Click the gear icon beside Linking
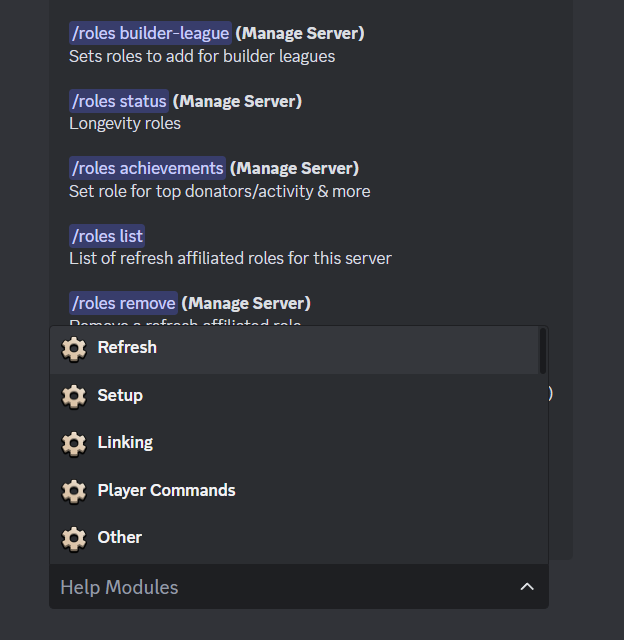The image size is (624, 640). click(74, 443)
